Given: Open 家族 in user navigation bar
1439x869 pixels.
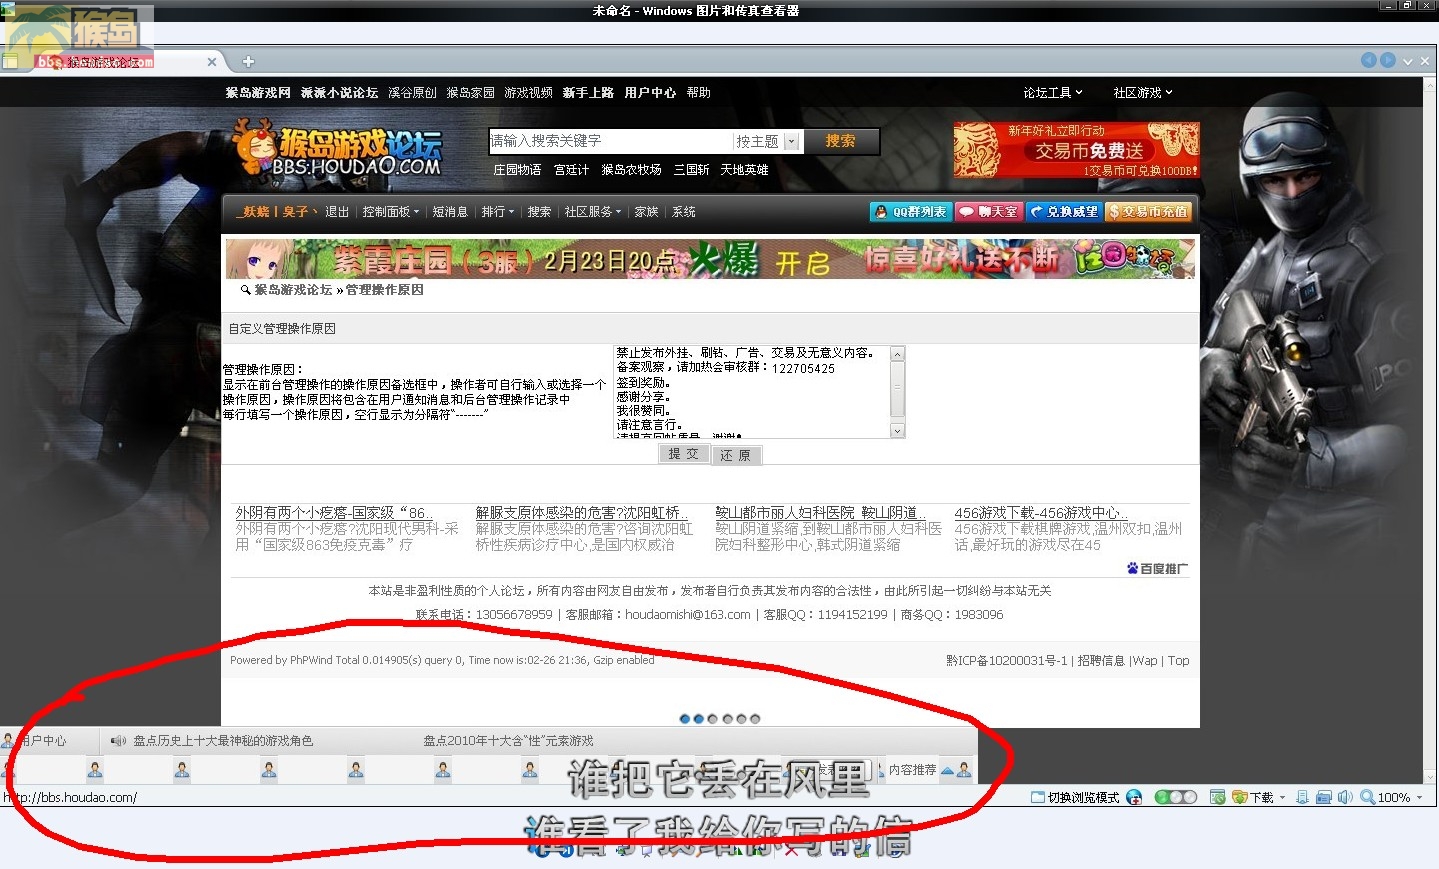Looking at the screenshot, I should pos(646,212).
